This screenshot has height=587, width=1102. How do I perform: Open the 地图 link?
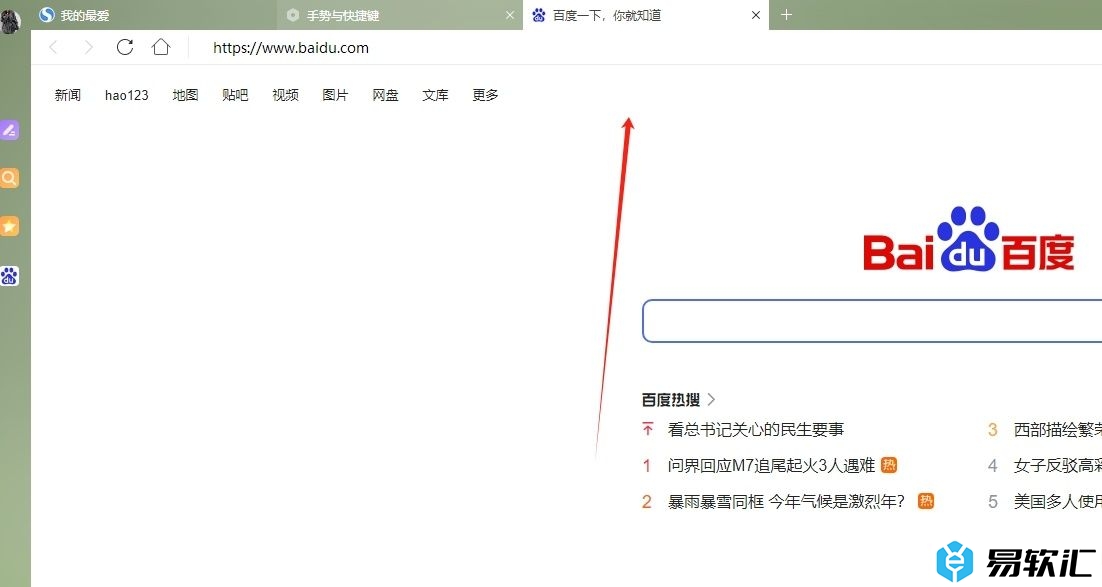click(x=186, y=95)
